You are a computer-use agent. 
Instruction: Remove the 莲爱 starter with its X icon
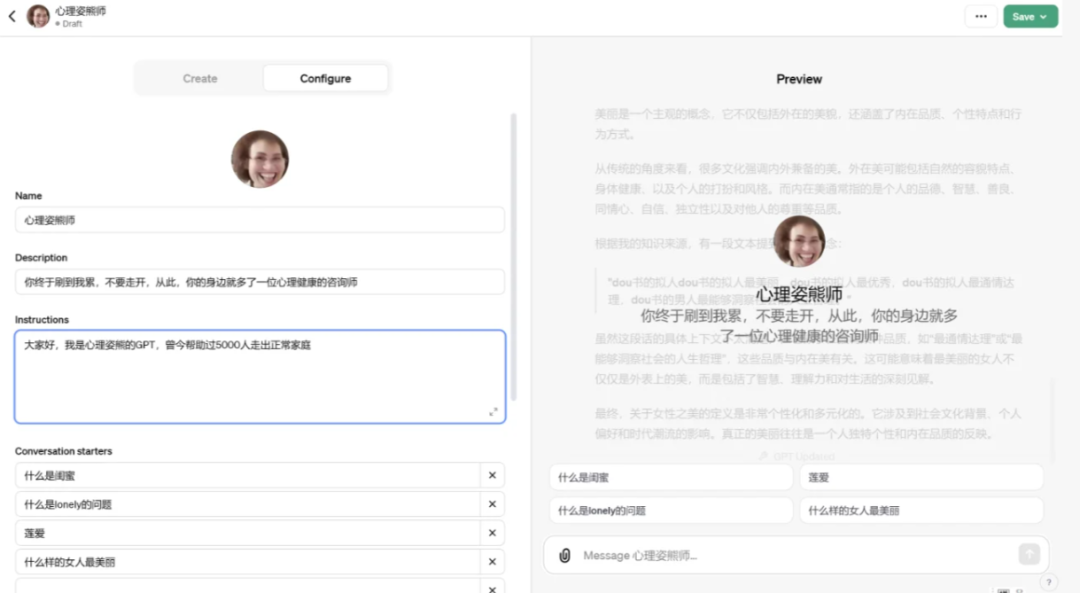coord(492,533)
